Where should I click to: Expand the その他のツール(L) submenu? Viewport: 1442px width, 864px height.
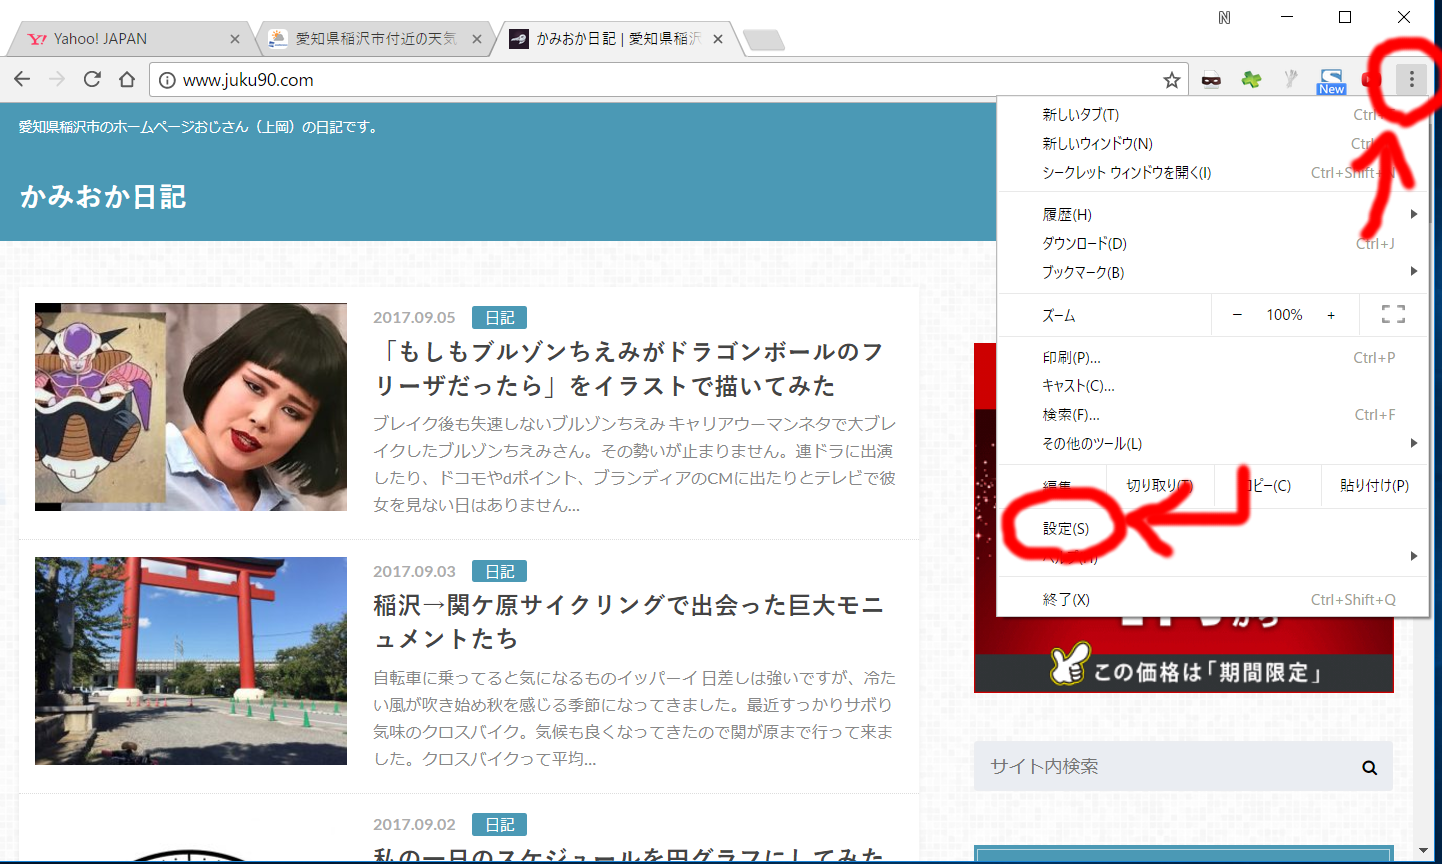(1212, 444)
